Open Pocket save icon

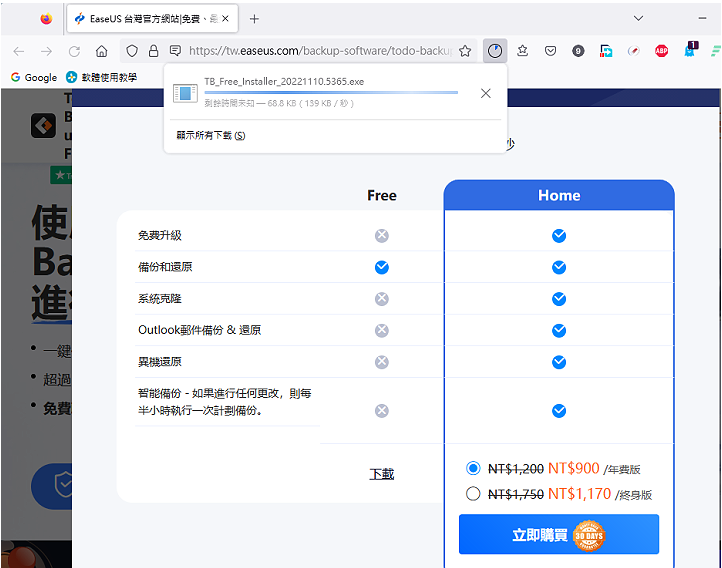(550, 51)
